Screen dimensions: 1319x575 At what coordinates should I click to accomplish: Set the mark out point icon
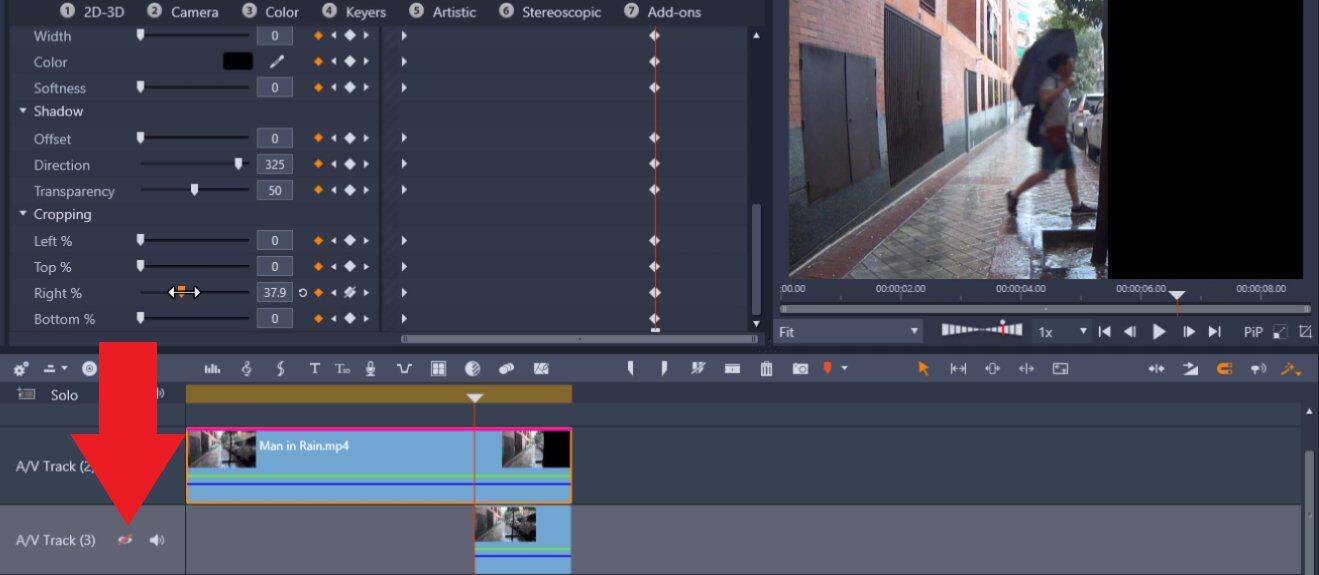point(663,369)
